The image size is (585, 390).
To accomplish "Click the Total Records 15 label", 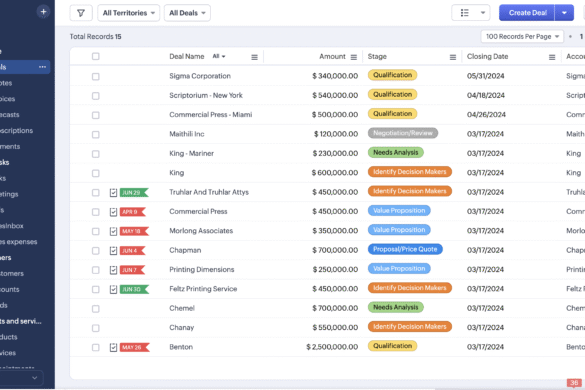I will [96, 37].
